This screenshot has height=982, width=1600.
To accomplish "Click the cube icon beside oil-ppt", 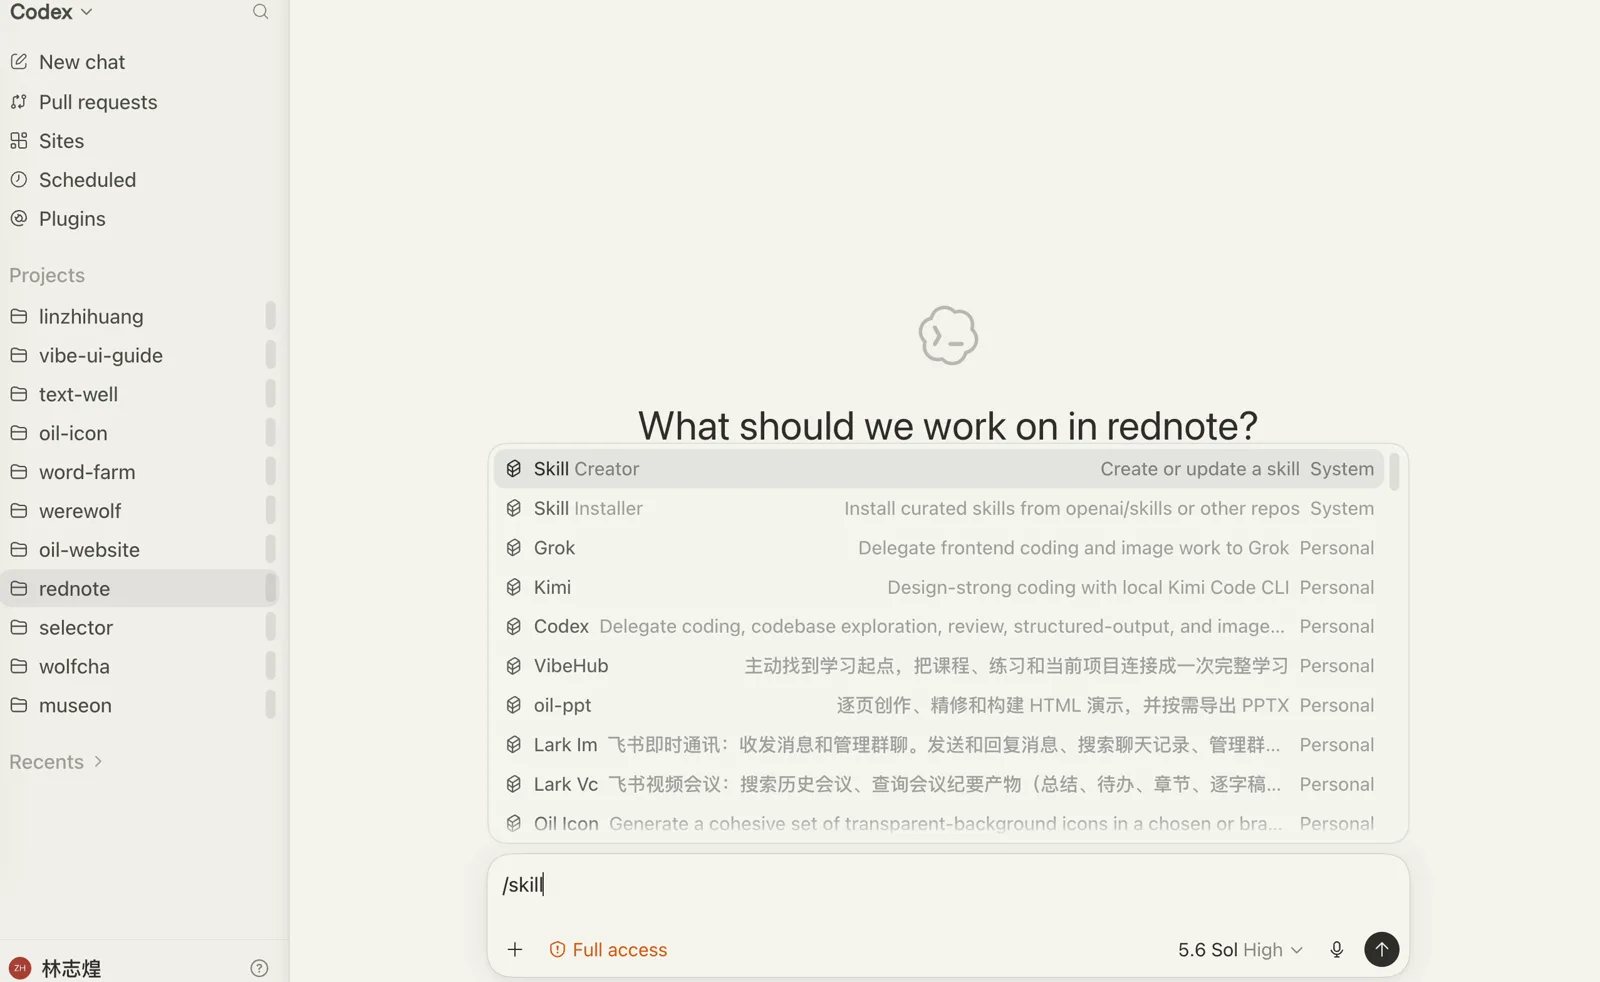I will pos(514,705).
